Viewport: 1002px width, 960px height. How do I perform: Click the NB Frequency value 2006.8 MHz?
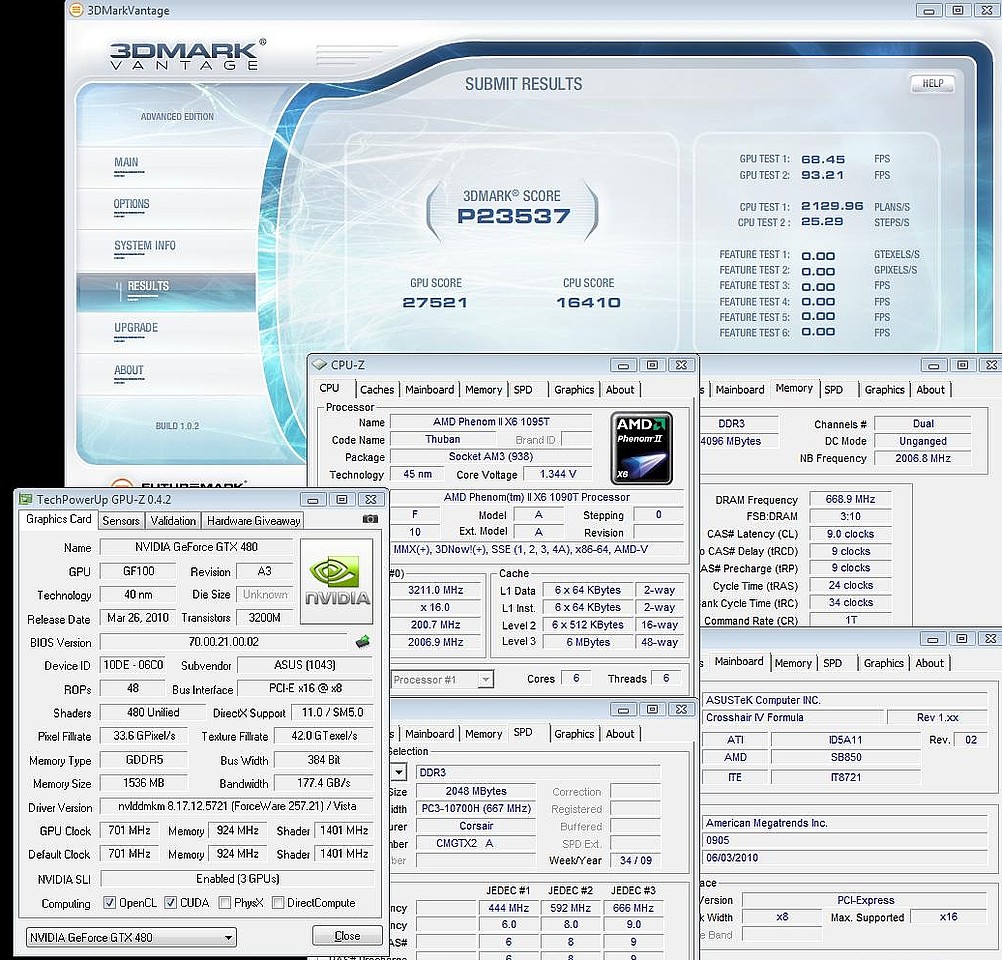point(922,458)
